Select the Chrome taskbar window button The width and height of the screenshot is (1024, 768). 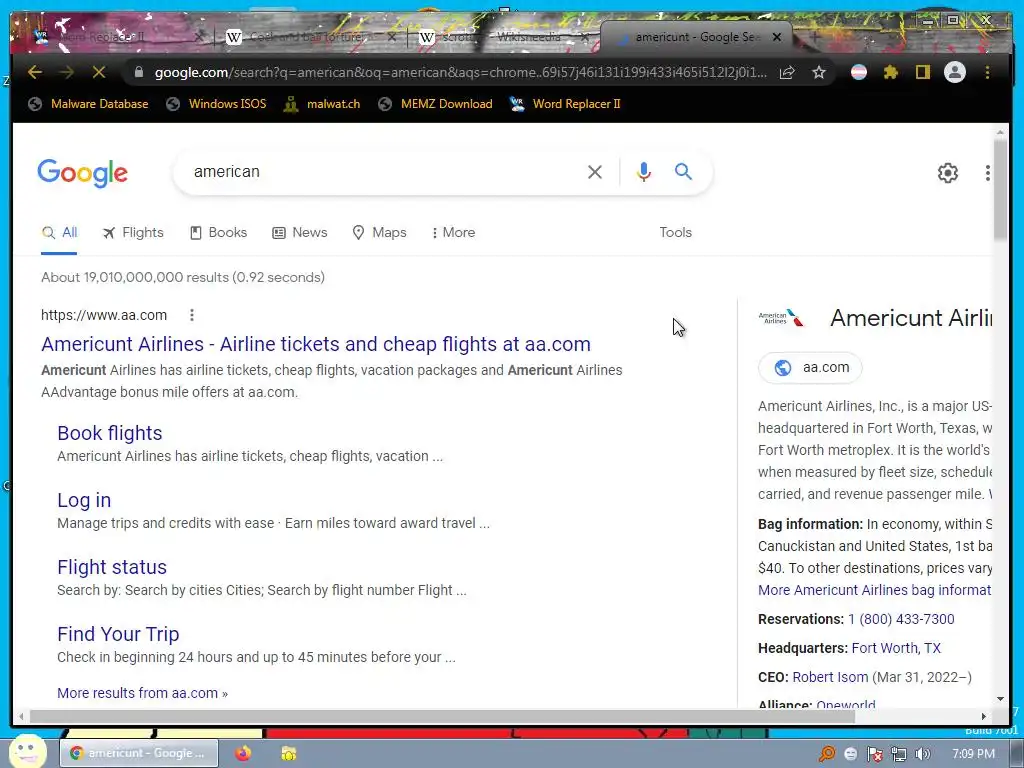pos(138,753)
